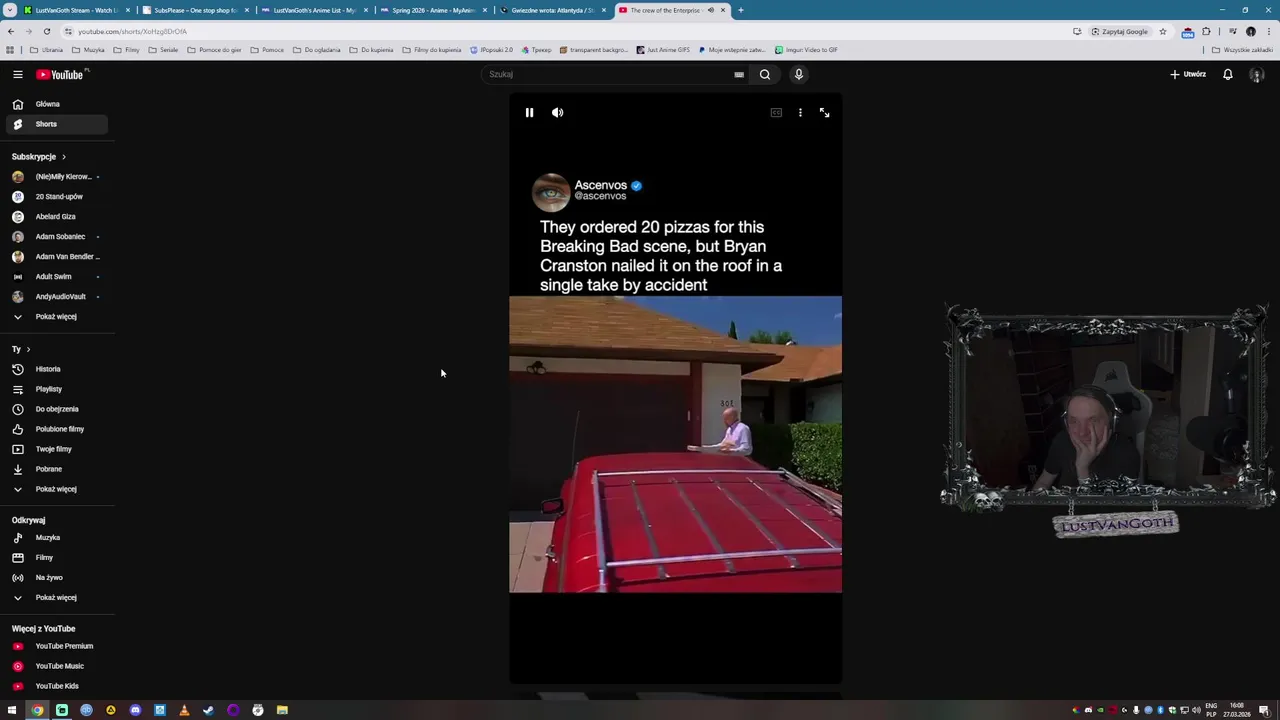Expand the Ty section arrow

point(28,349)
